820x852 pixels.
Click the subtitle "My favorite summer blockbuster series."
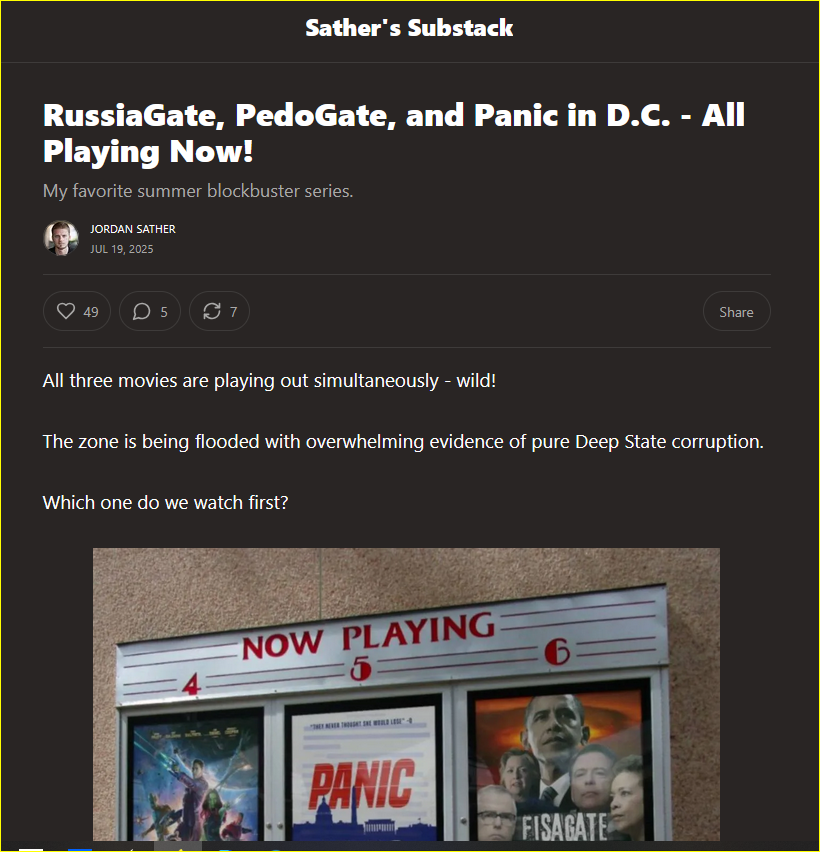[x=198, y=191]
